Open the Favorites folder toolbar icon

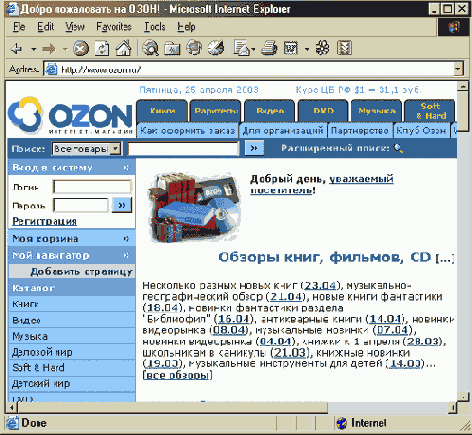tap(172, 49)
